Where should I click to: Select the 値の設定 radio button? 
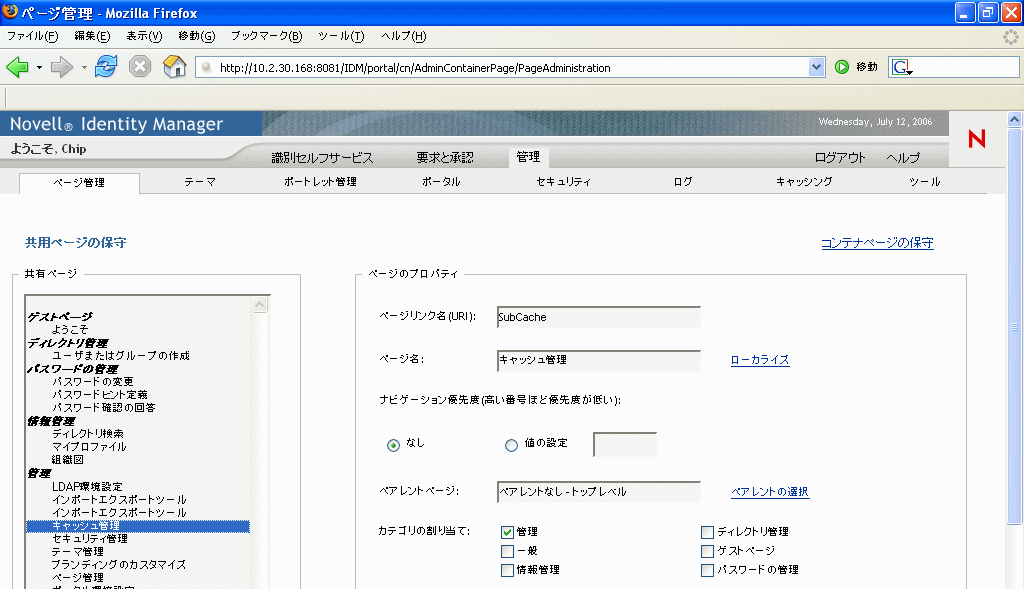point(511,445)
